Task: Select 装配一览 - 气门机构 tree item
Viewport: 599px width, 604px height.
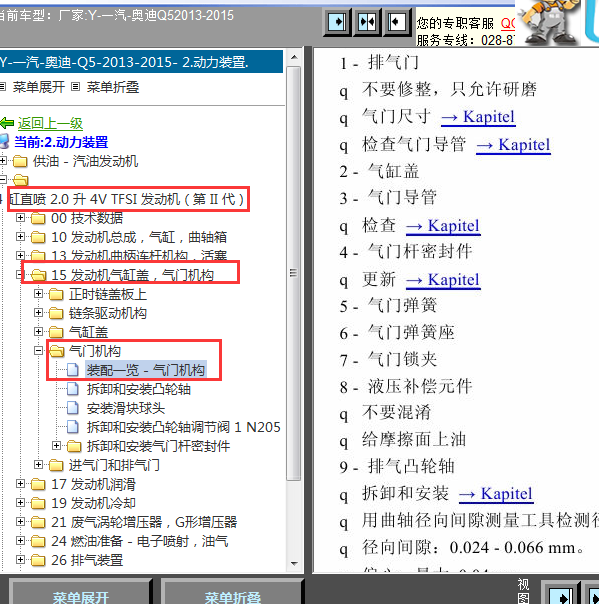Action: (146, 370)
